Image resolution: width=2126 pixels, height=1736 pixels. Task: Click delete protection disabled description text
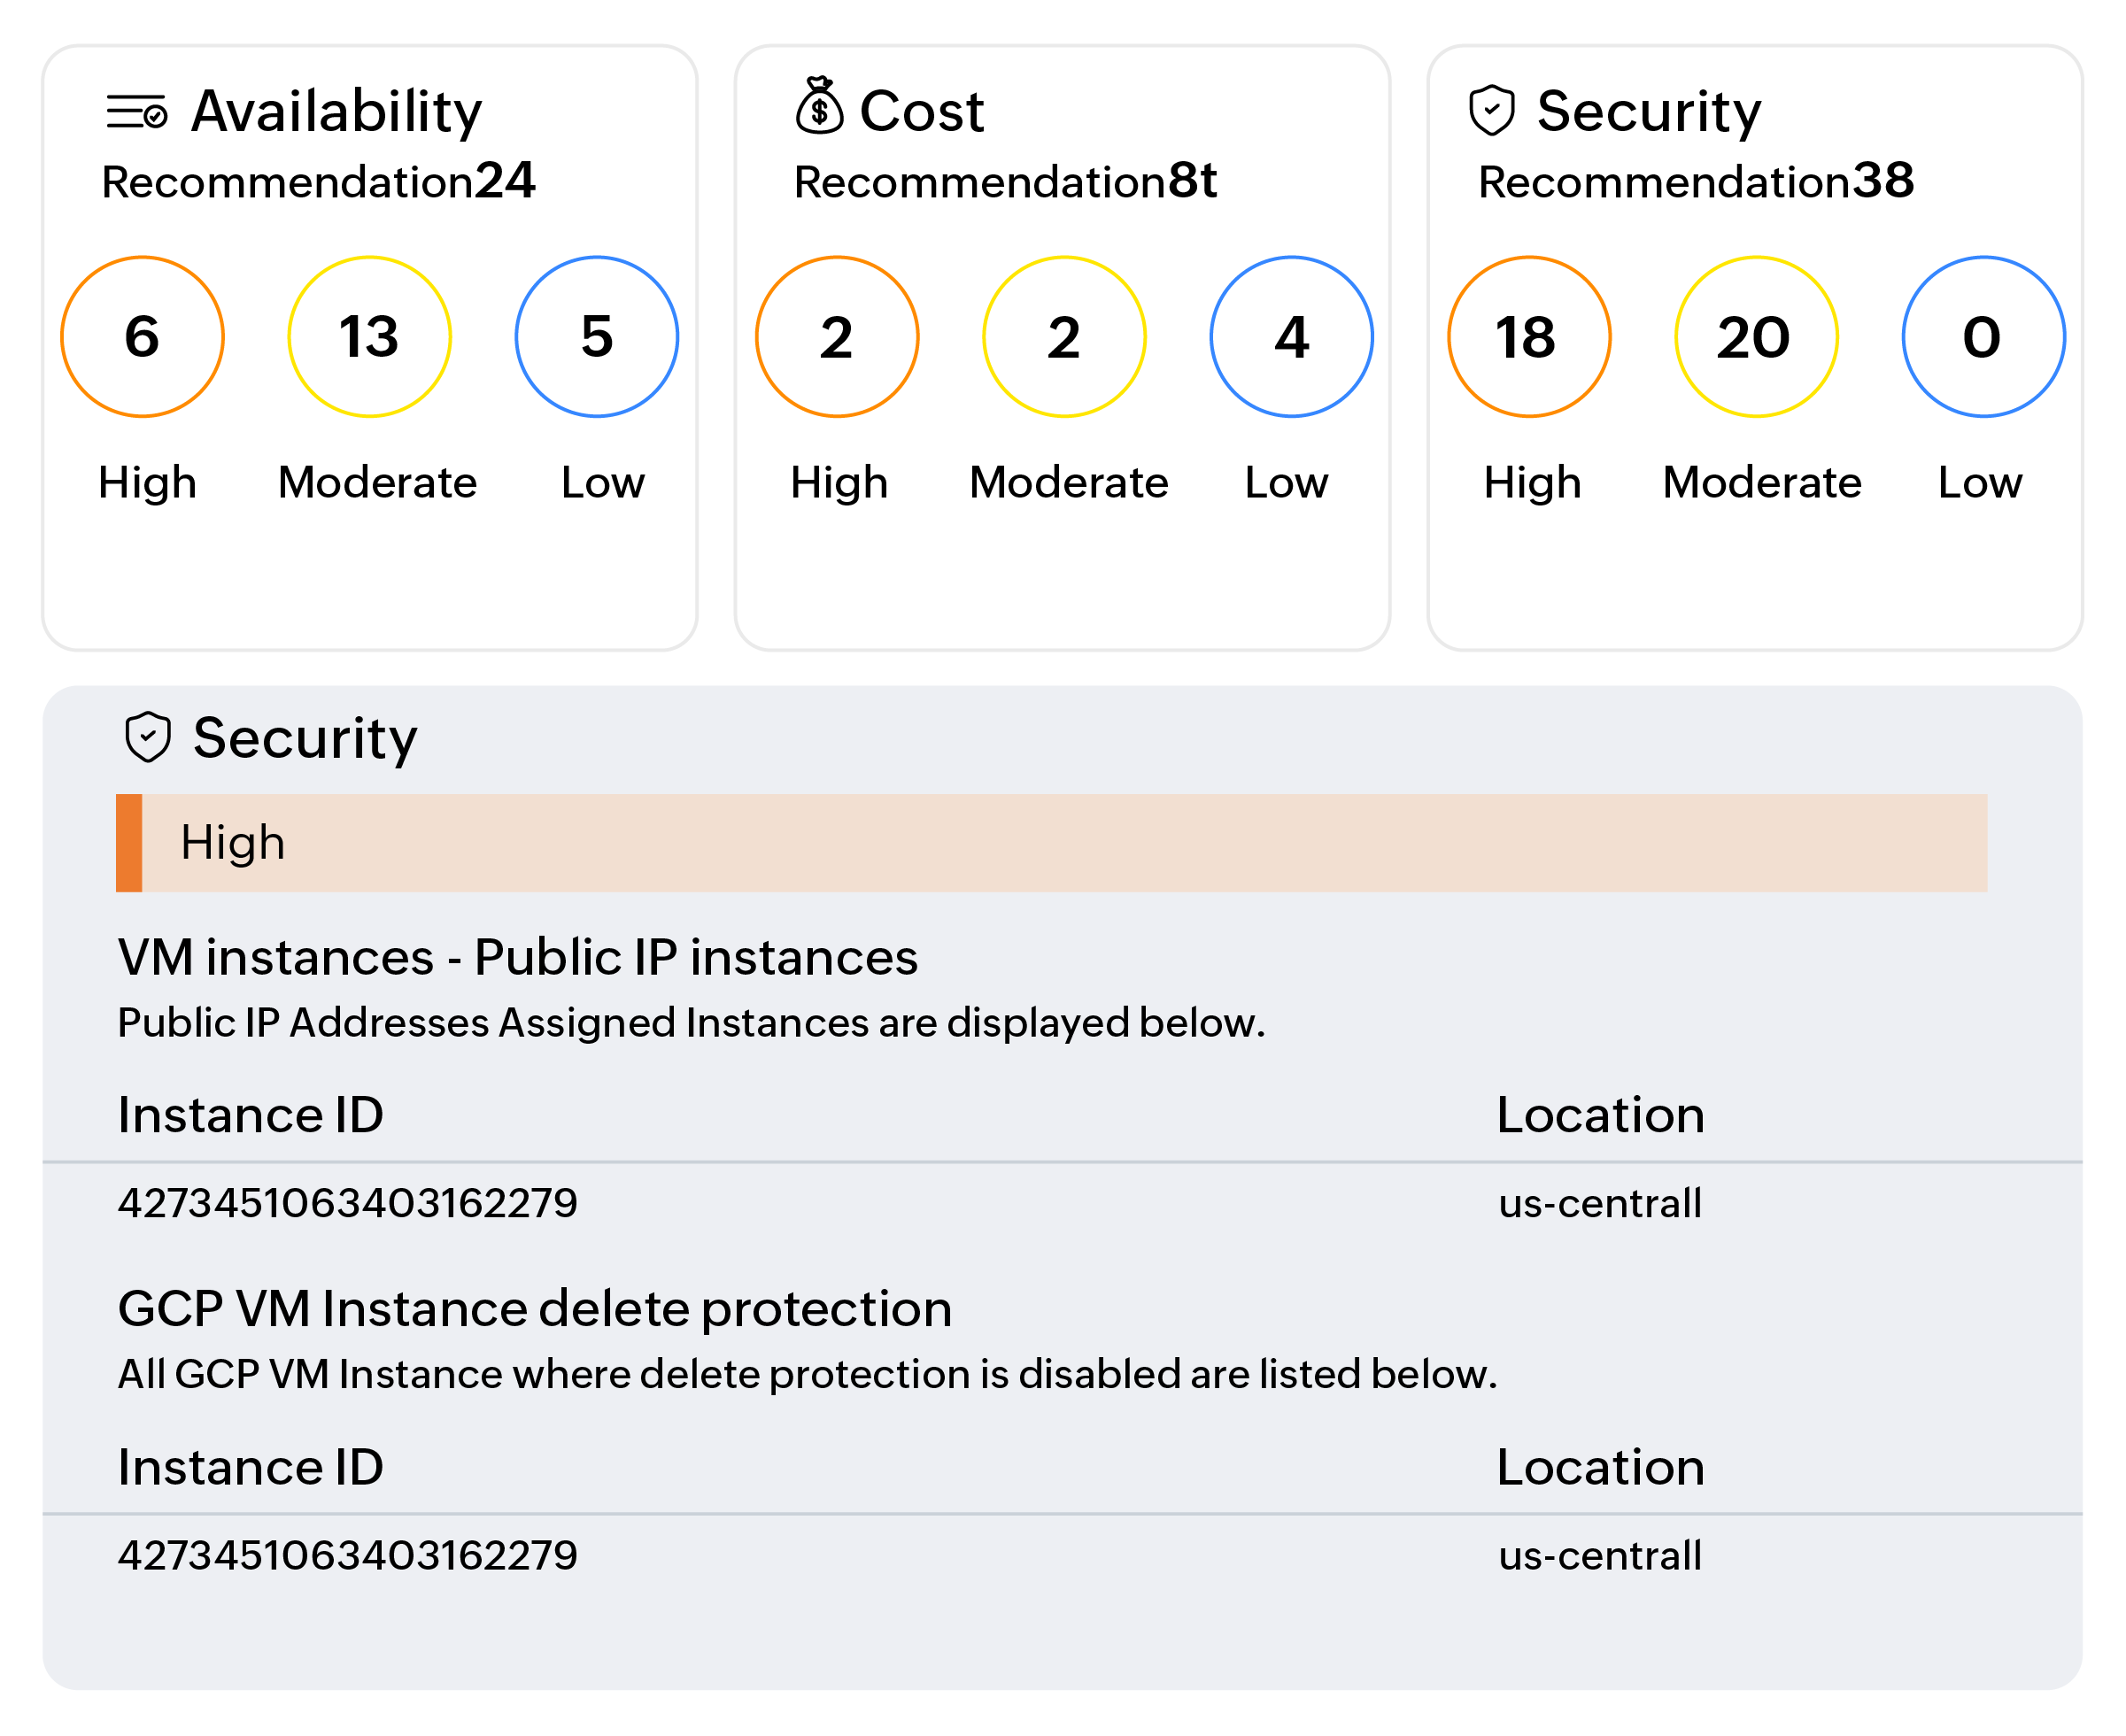pos(808,1375)
